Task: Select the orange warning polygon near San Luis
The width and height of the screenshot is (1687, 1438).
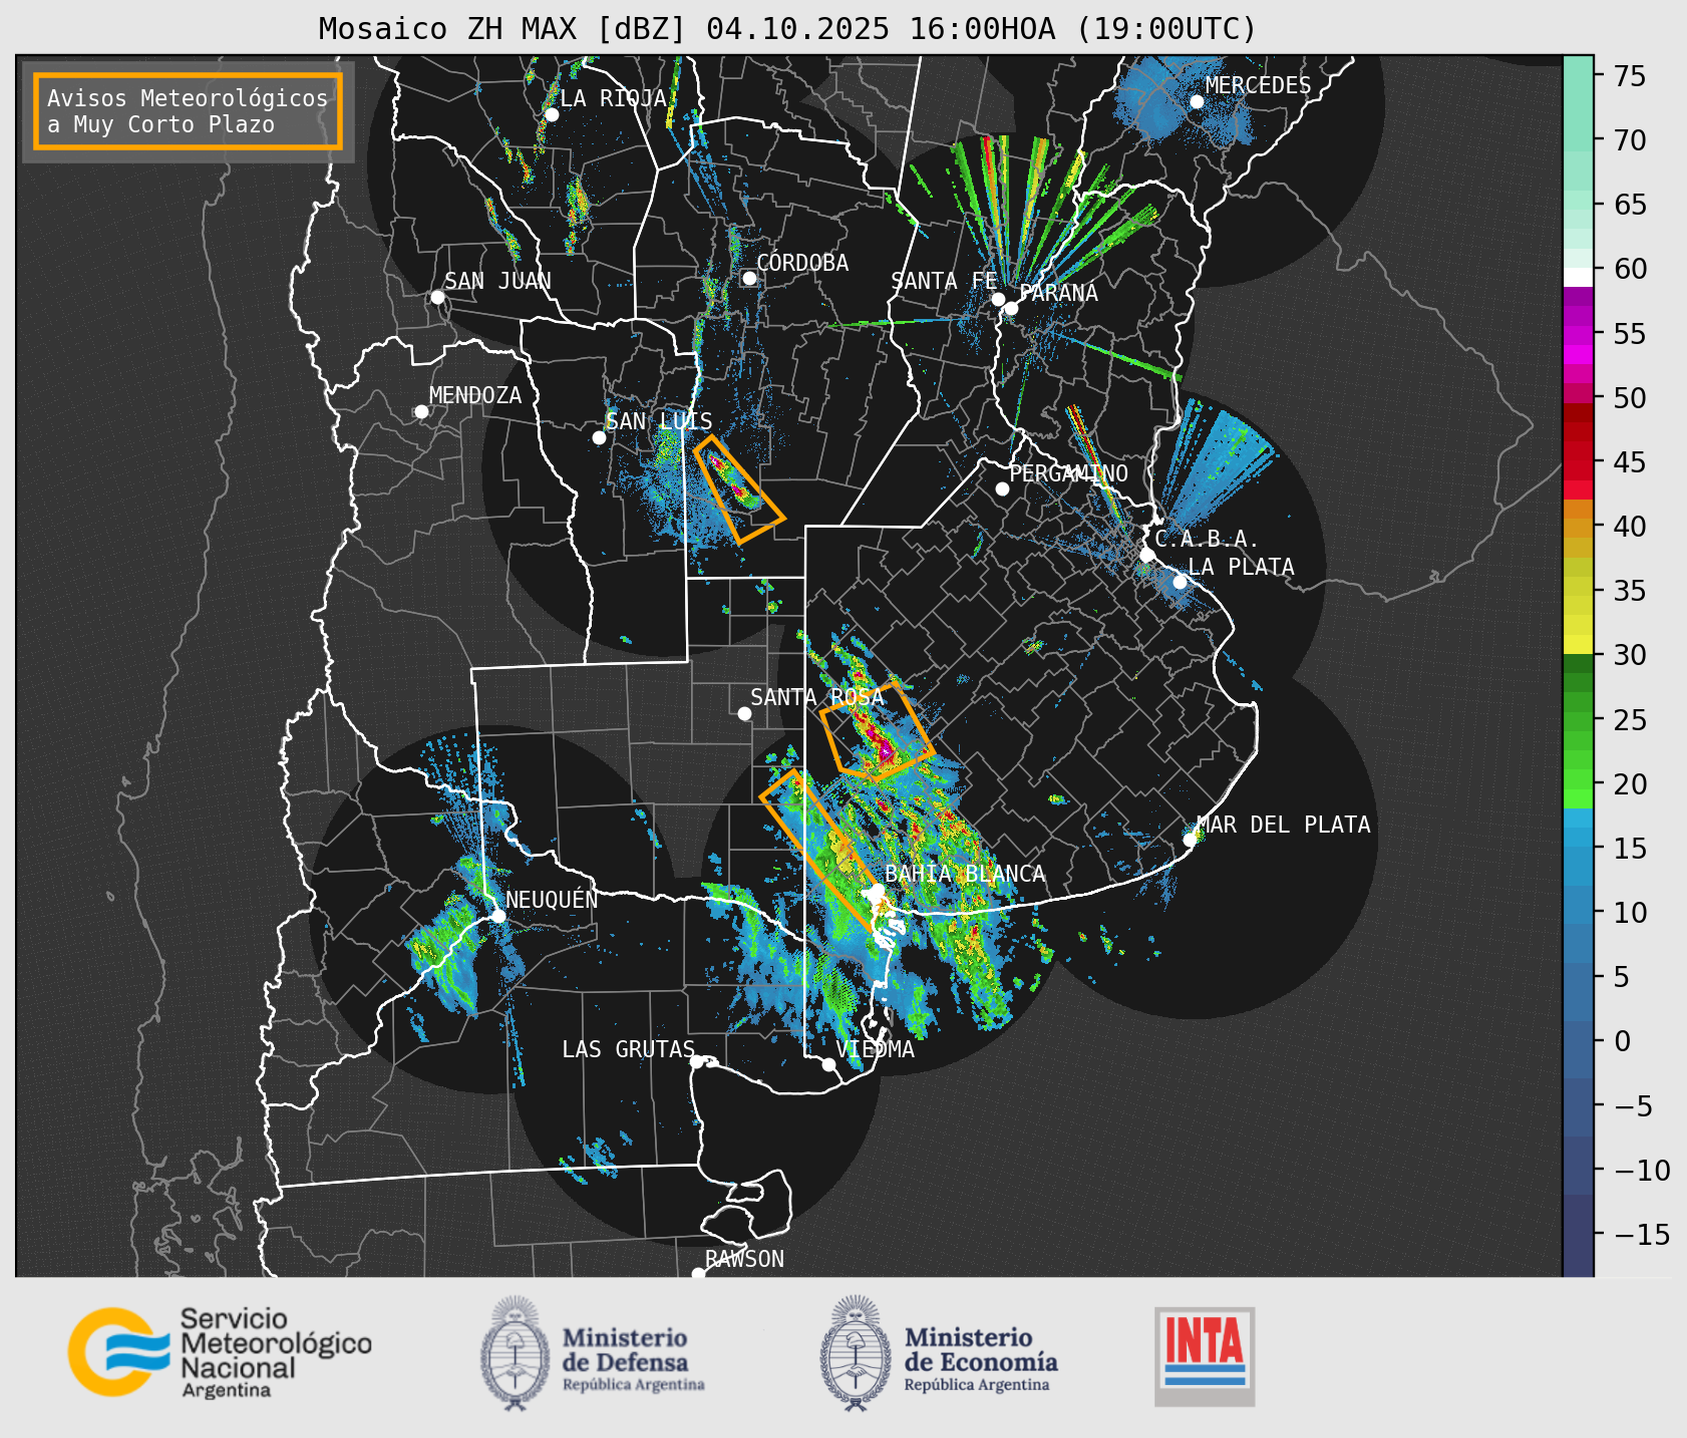Action: 739,490
